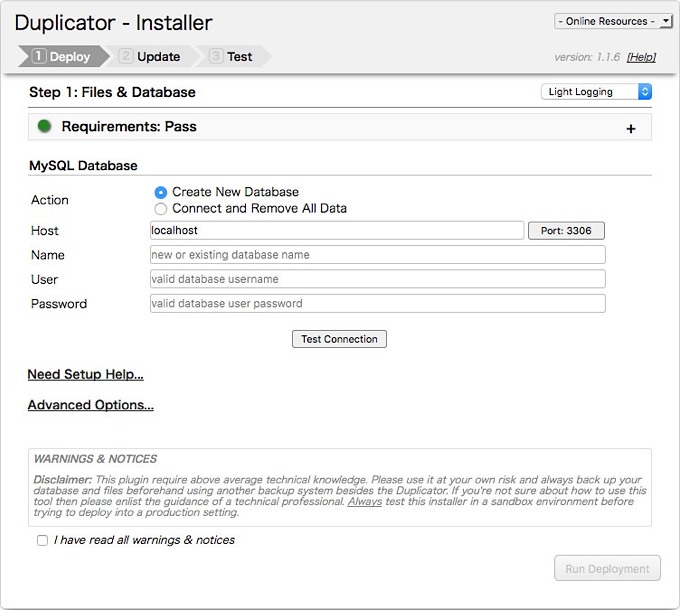Focus the Password input field
Image resolution: width=680 pixels, height=610 pixels.
click(x=377, y=303)
